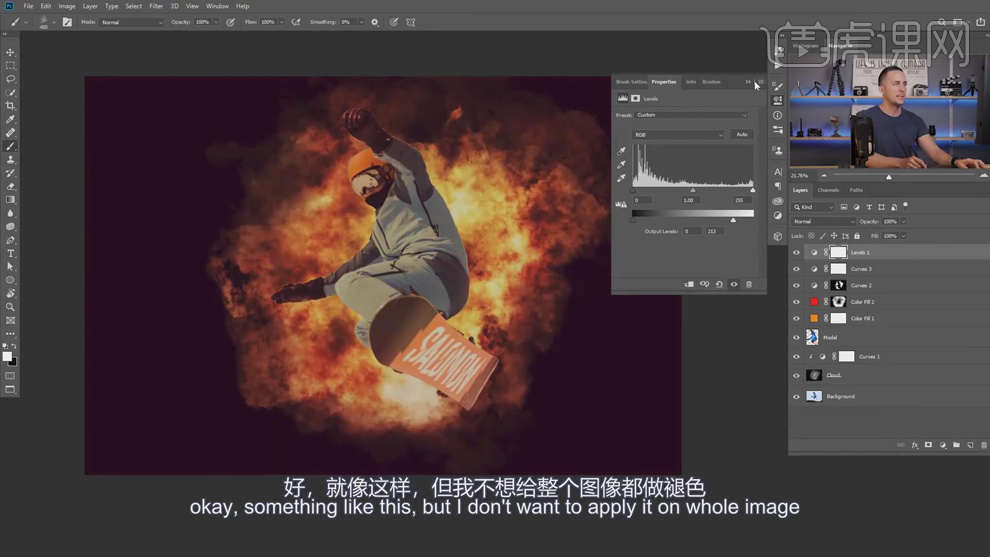Hide the Background layer

[x=796, y=397]
